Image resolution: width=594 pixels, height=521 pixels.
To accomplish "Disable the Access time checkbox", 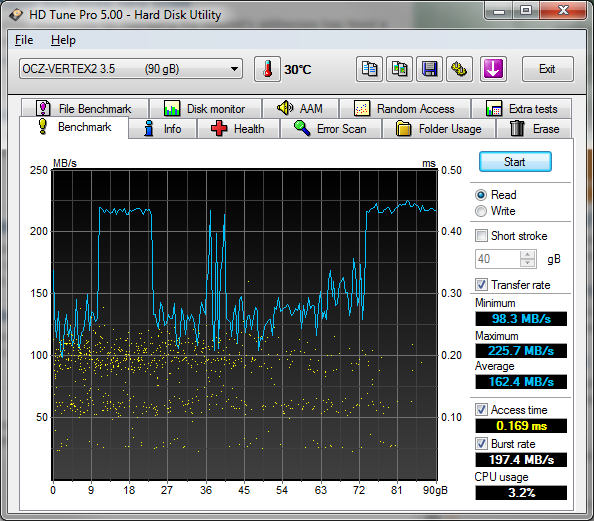I will (x=481, y=410).
